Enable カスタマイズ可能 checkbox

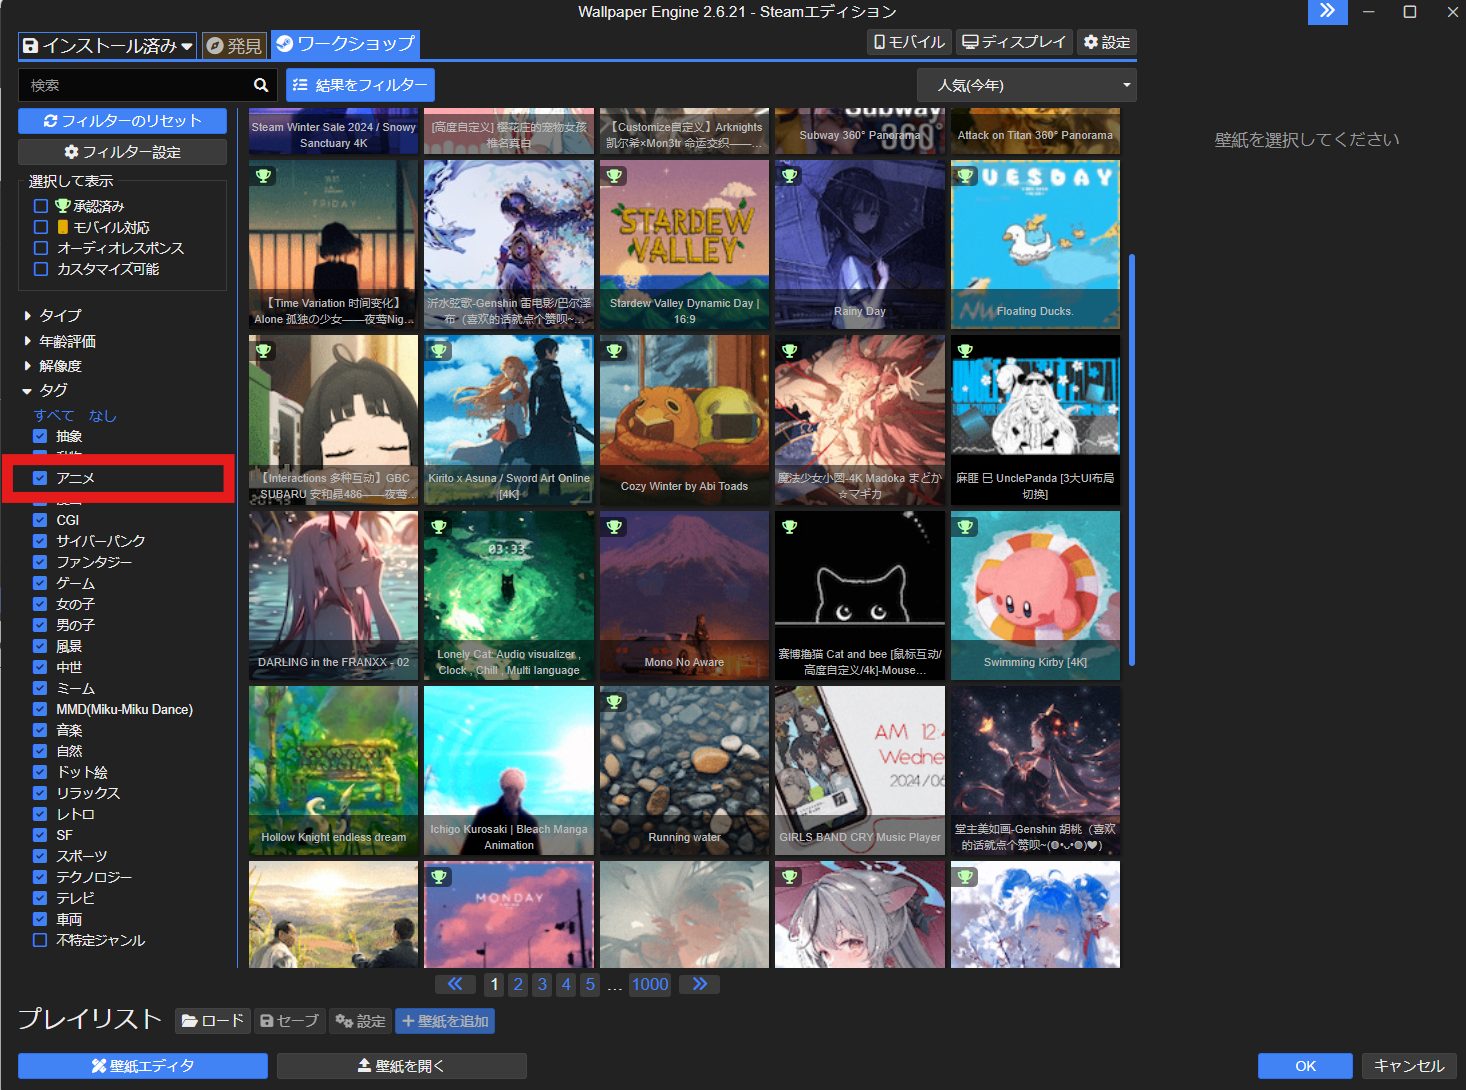pos(41,269)
